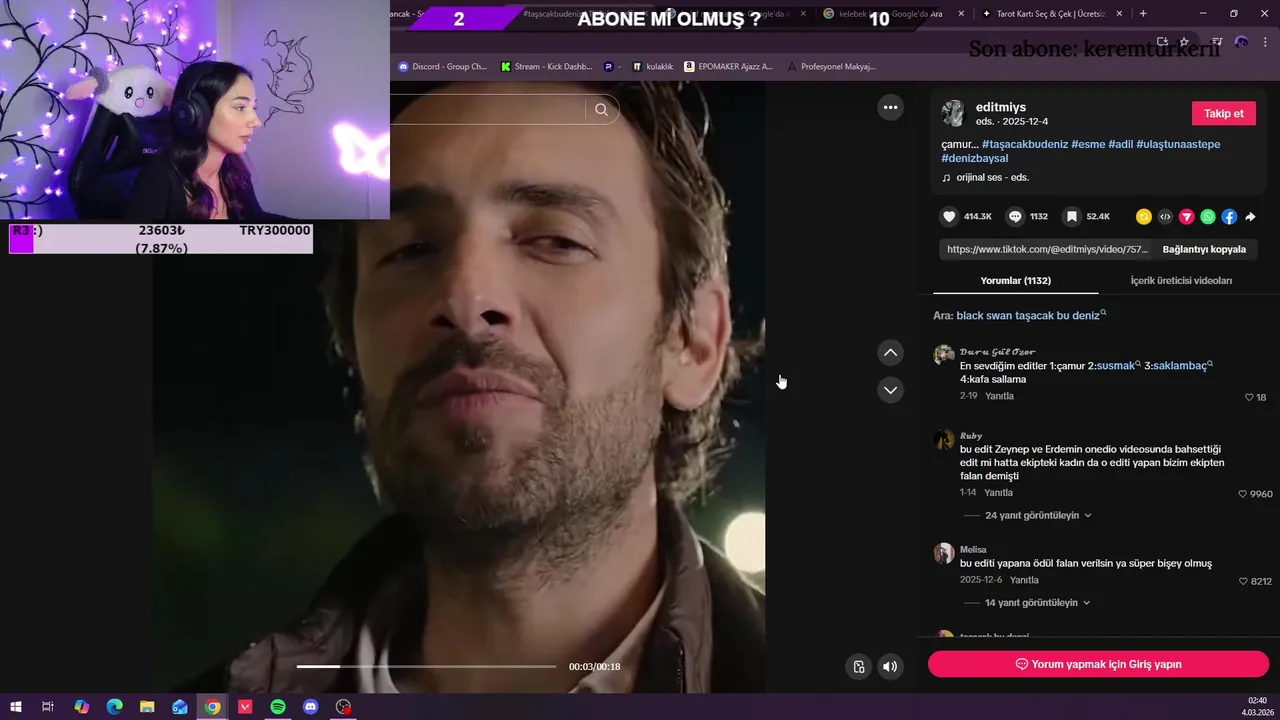Reply to Duru Gül Özer's comment via Yanıtla
The image size is (1280, 720).
(x=999, y=396)
